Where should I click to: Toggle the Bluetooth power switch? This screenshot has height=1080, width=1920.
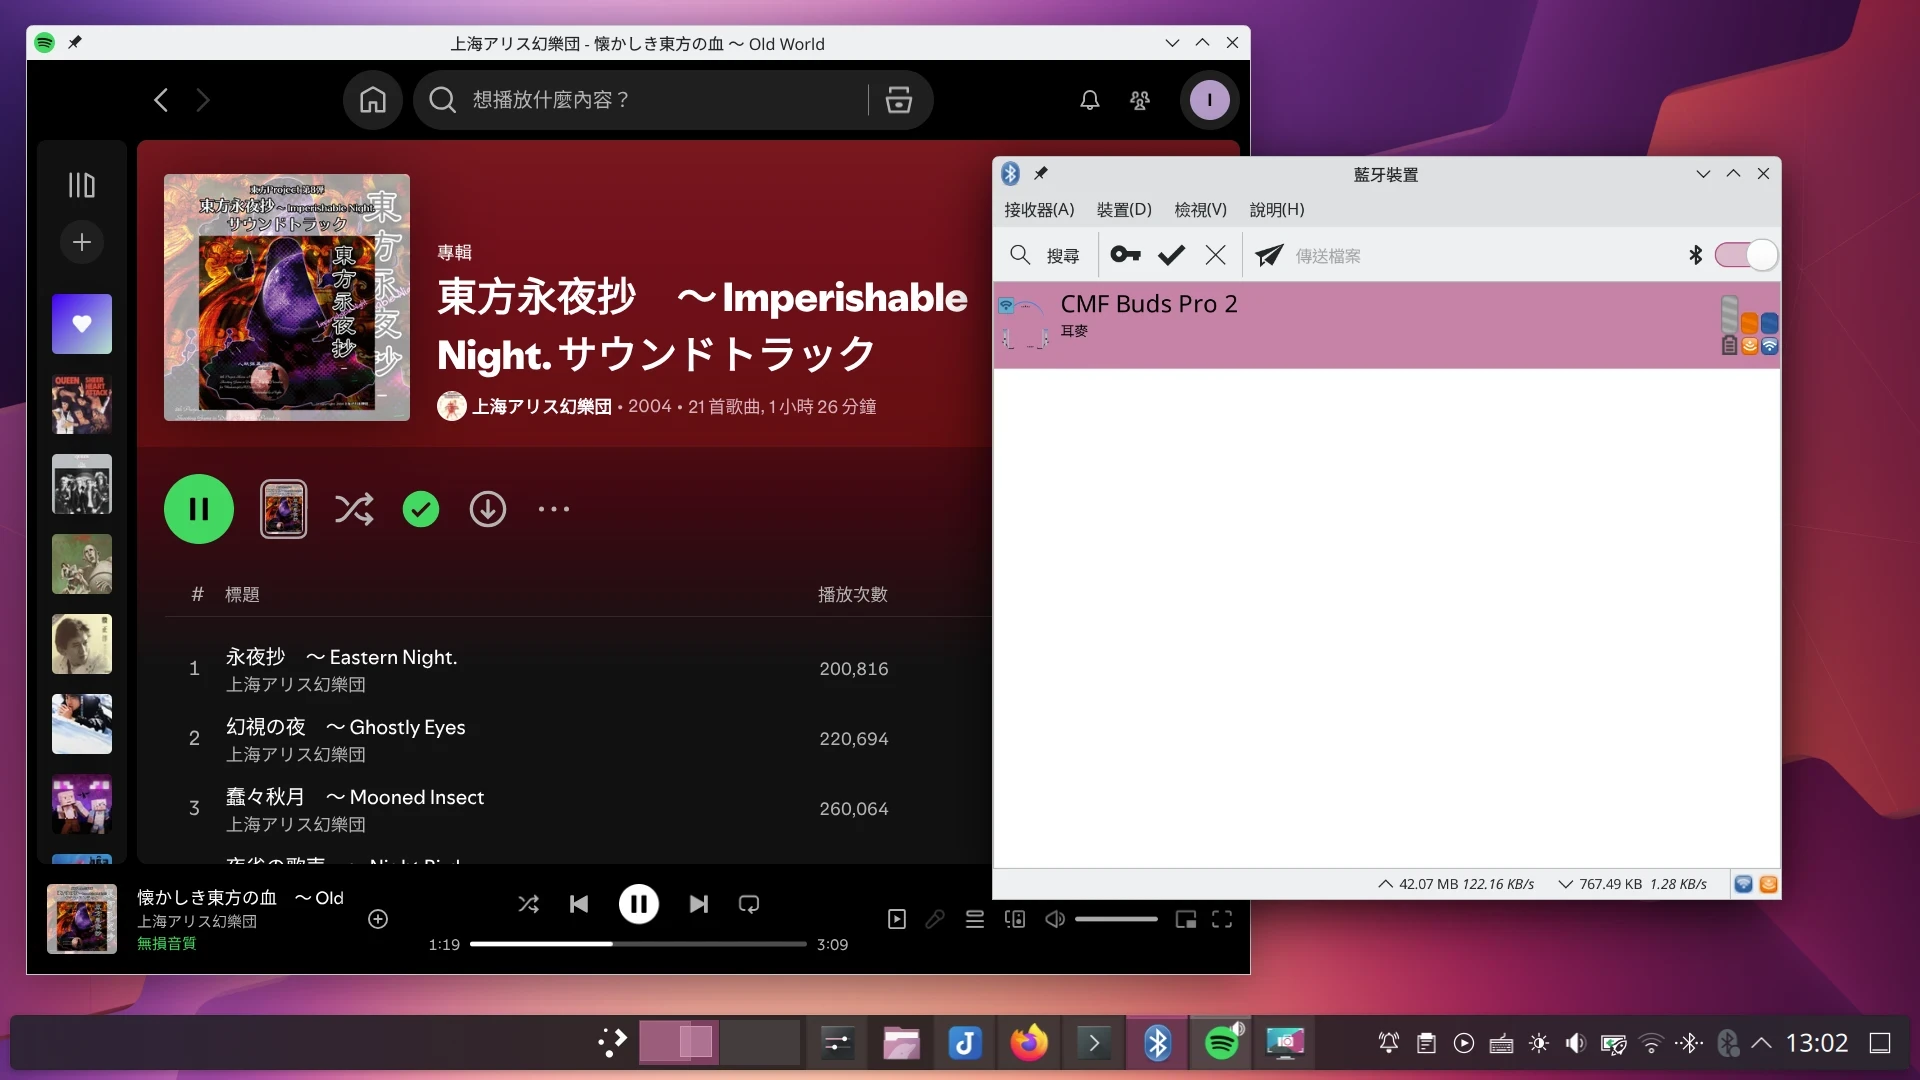(1745, 255)
